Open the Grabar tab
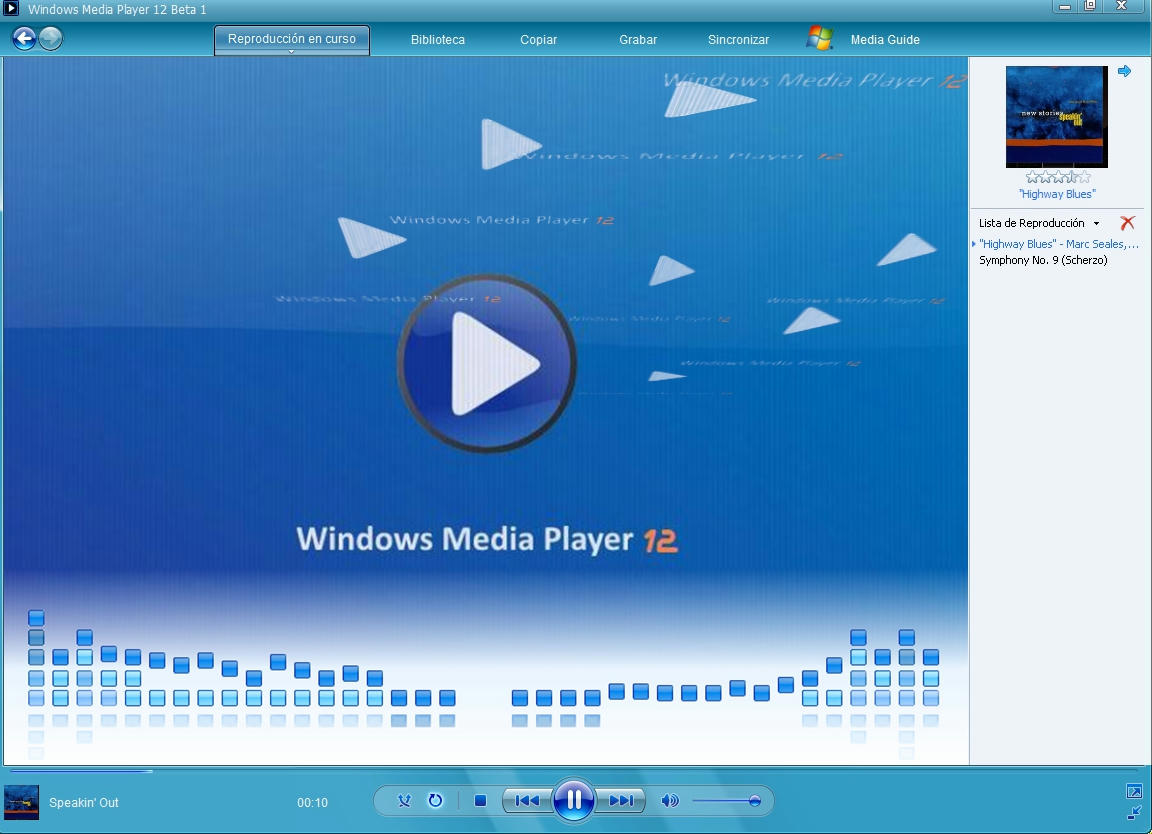 [637, 40]
